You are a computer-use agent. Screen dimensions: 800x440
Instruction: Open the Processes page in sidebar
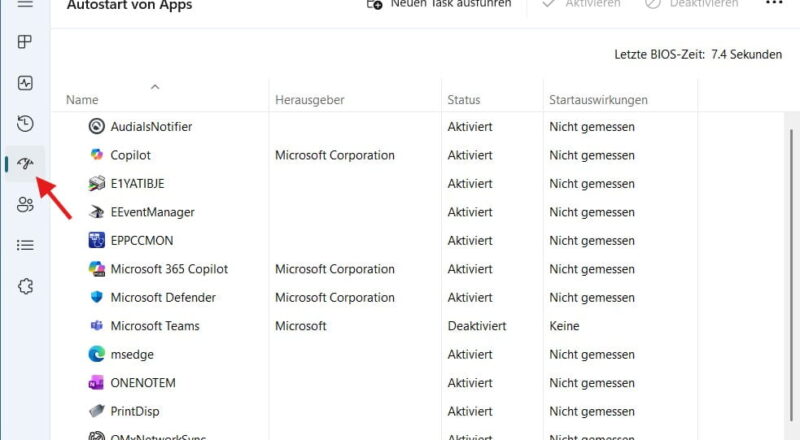tap(24, 42)
